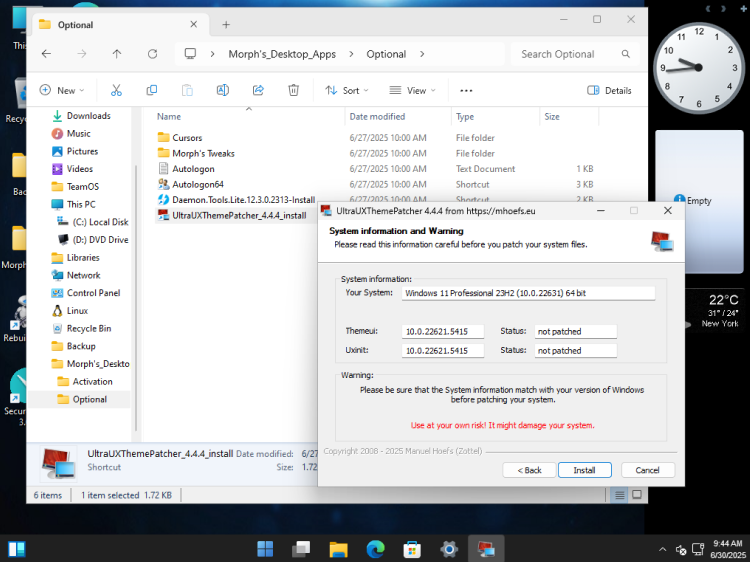Viewport: 750px width, 562px height.
Task: Click the Your System info field
Action: pyautogui.click(x=528, y=293)
